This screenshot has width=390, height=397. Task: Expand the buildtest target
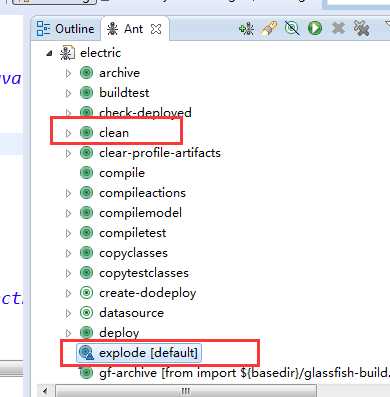tap(68, 93)
